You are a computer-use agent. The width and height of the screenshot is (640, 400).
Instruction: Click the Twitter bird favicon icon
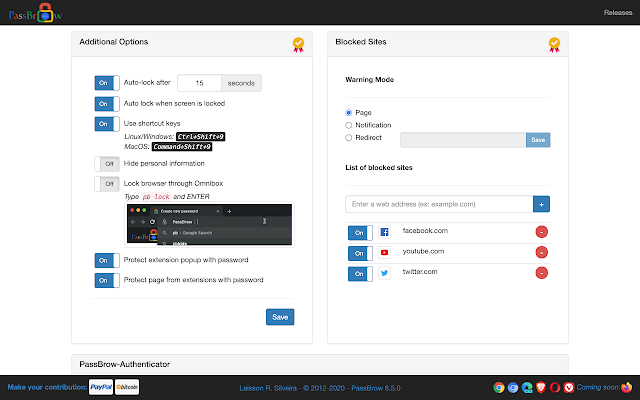(x=384, y=273)
